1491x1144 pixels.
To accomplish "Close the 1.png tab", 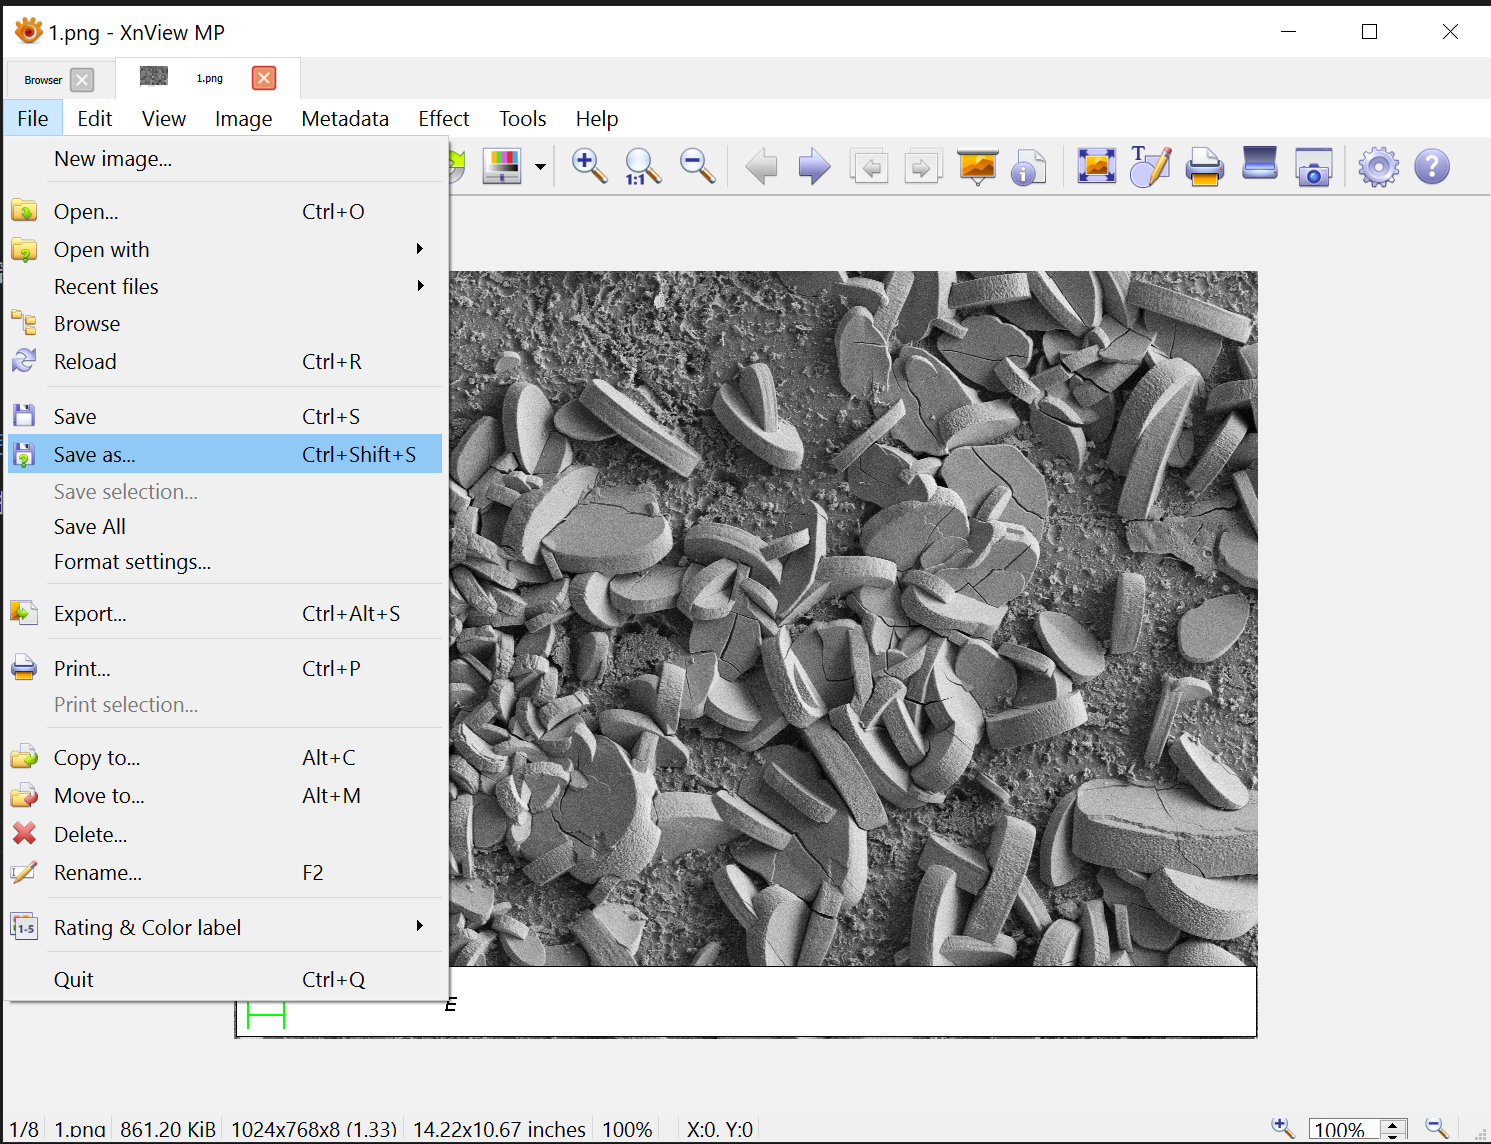I will click(264, 78).
